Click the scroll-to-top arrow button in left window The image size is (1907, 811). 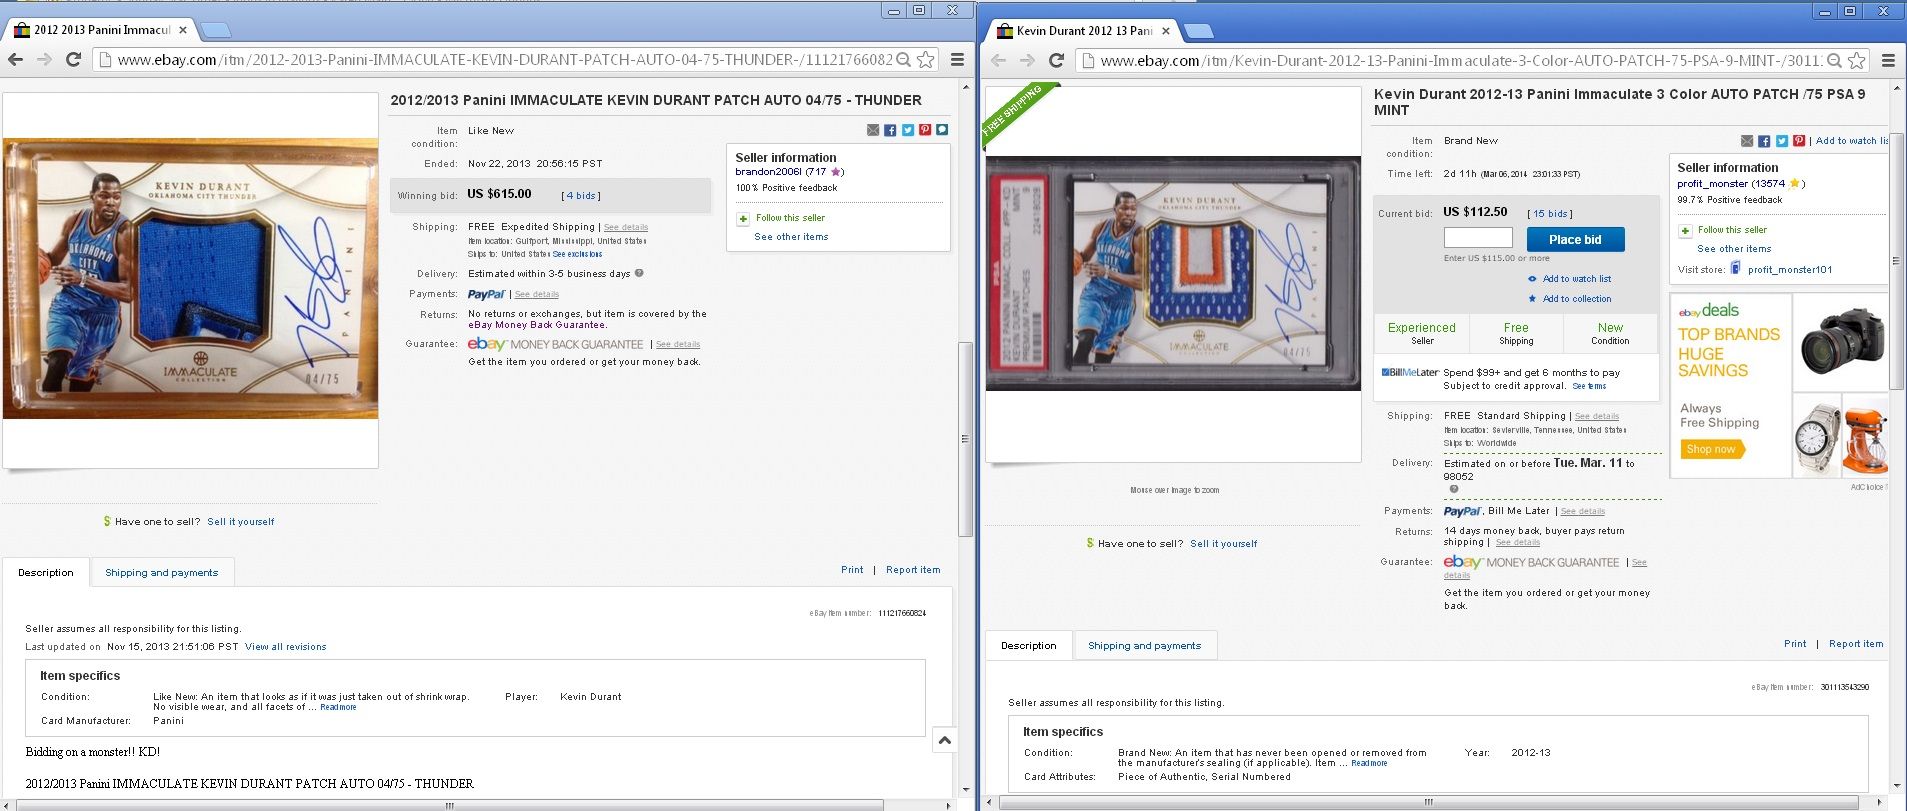click(944, 740)
